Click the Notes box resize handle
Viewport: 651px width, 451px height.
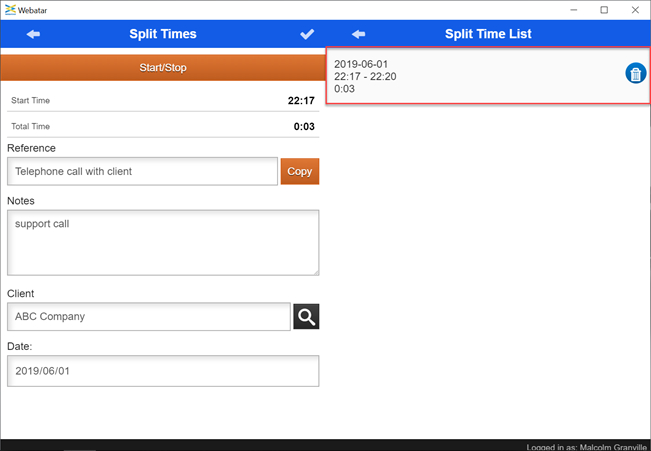(315, 271)
